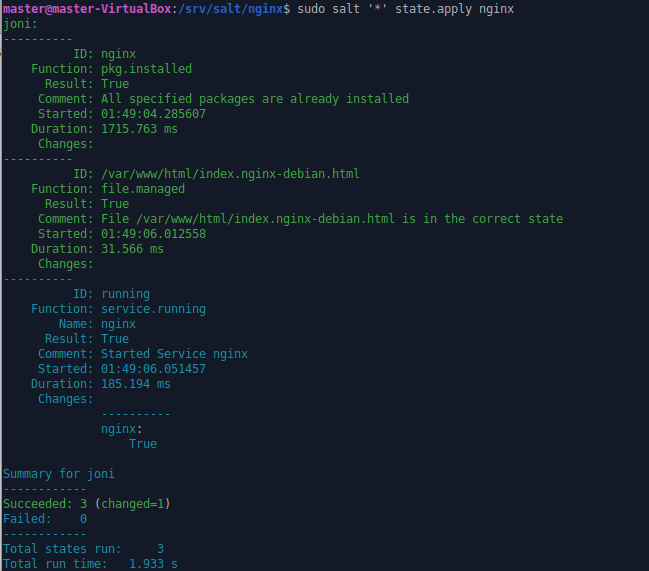Click the 'Total states run' line
This screenshot has width=649, height=571.
tap(83, 549)
